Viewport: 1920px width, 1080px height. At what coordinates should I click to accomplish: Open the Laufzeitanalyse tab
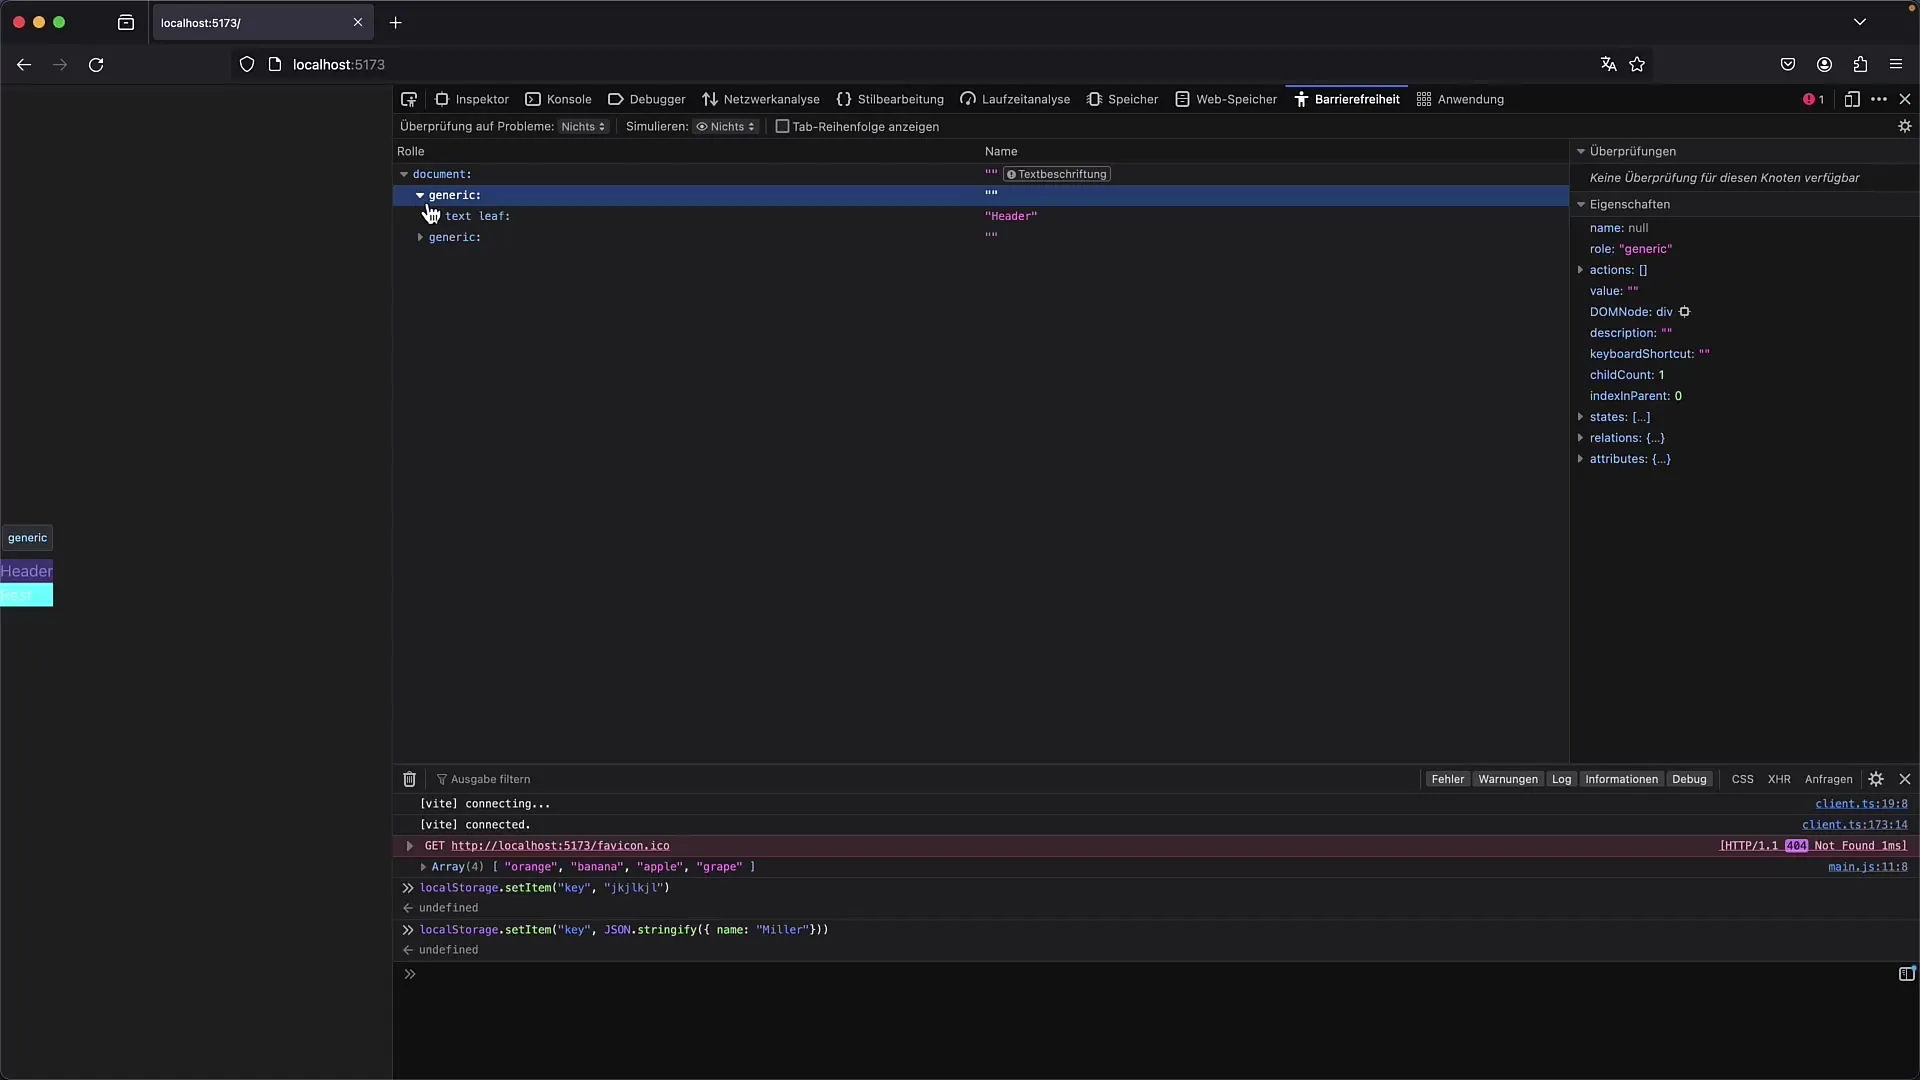pyautogui.click(x=1015, y=99)
